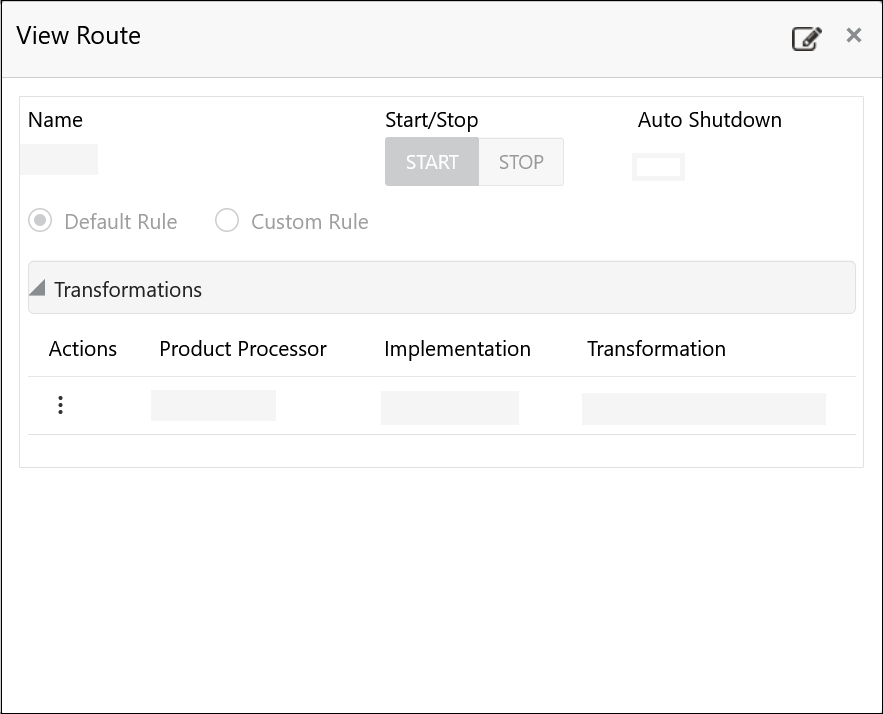Click the Implementation column header
This screenshot has height=714, width=883.
[457, 349]
